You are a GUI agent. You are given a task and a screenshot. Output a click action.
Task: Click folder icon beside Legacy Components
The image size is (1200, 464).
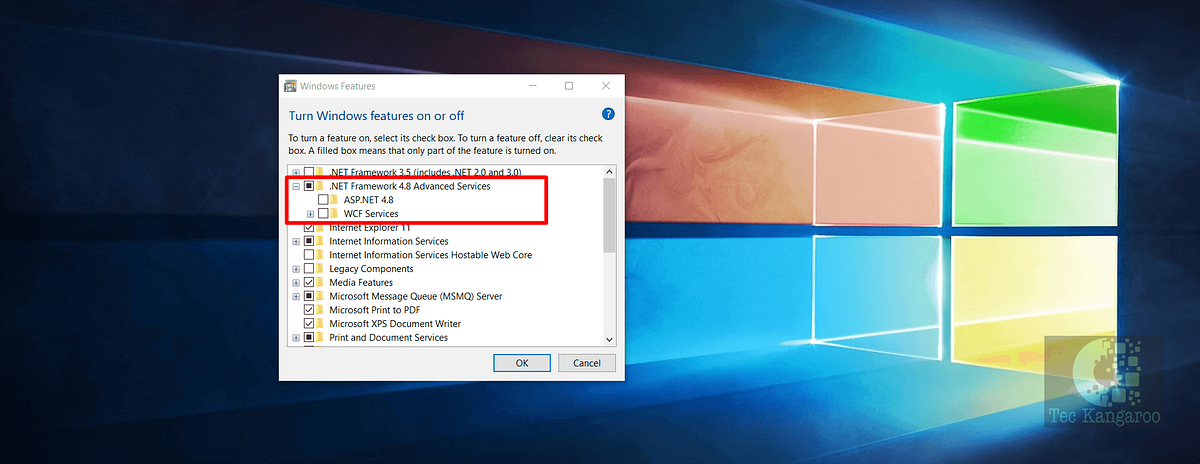(x=322, y=269)
